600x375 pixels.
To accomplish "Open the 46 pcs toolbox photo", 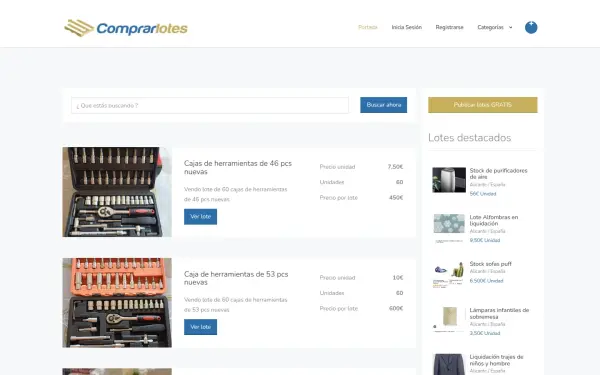I will pyautogui.click(x=117, y=192).
